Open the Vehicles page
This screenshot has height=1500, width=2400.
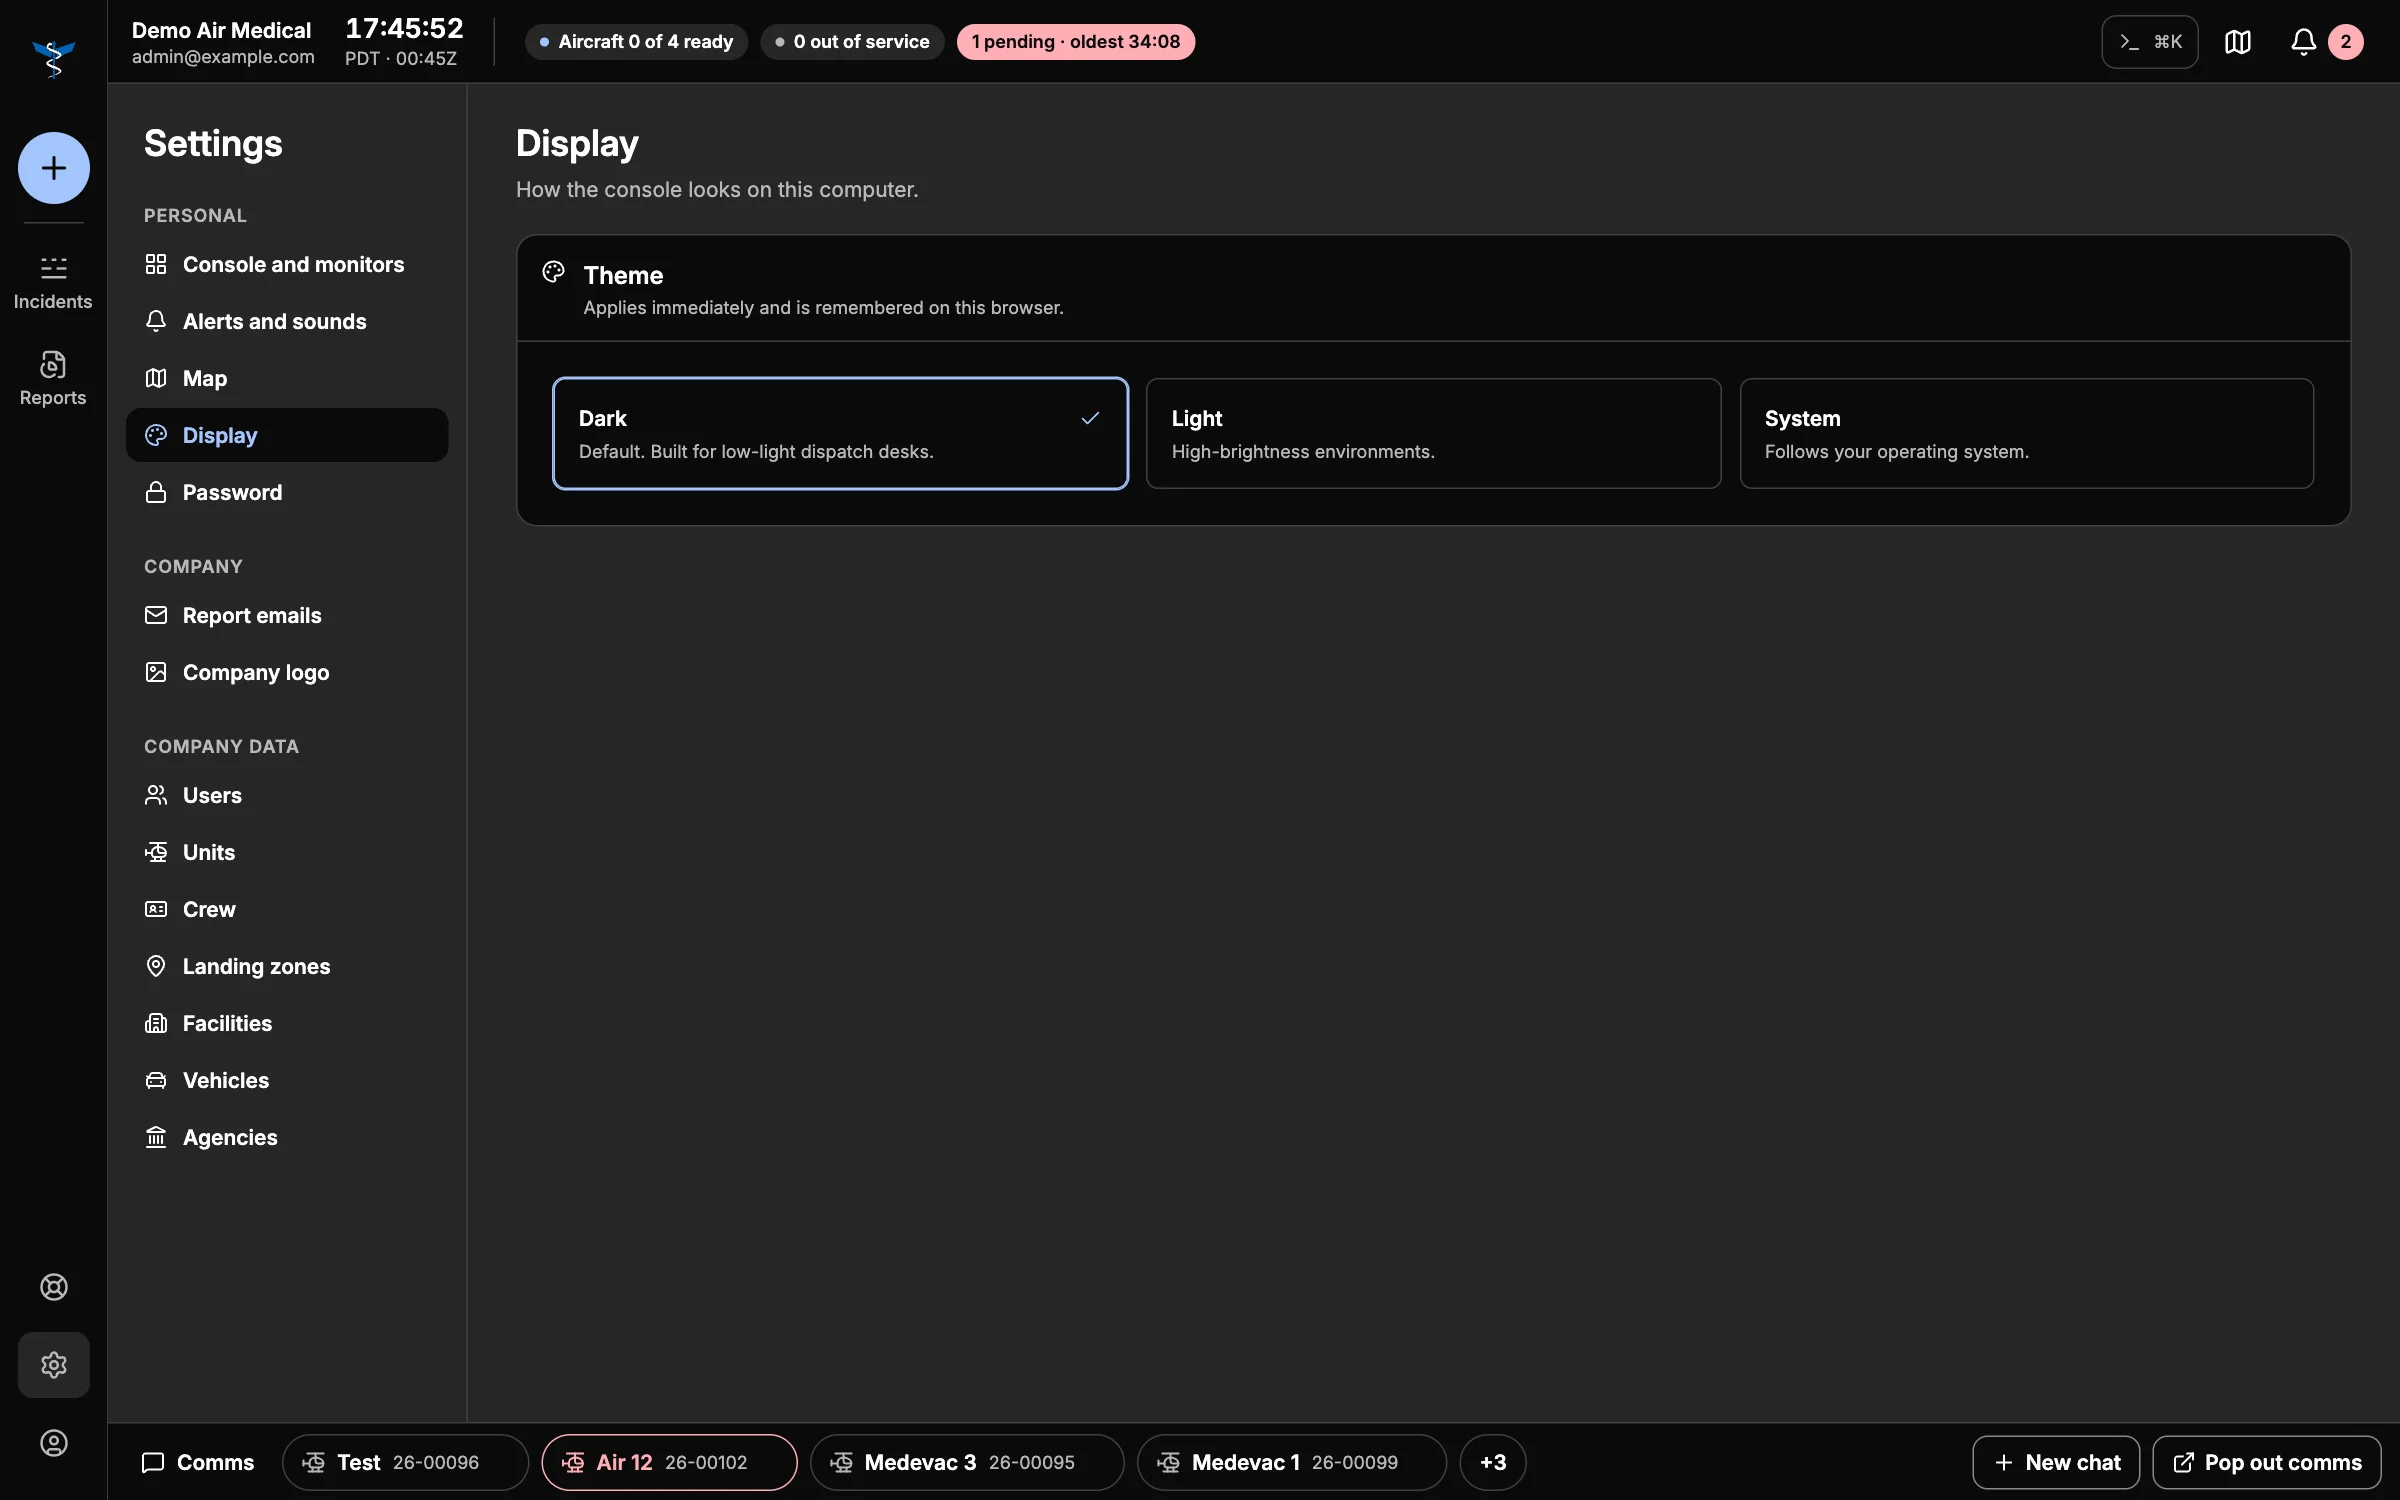(287, 1080)
